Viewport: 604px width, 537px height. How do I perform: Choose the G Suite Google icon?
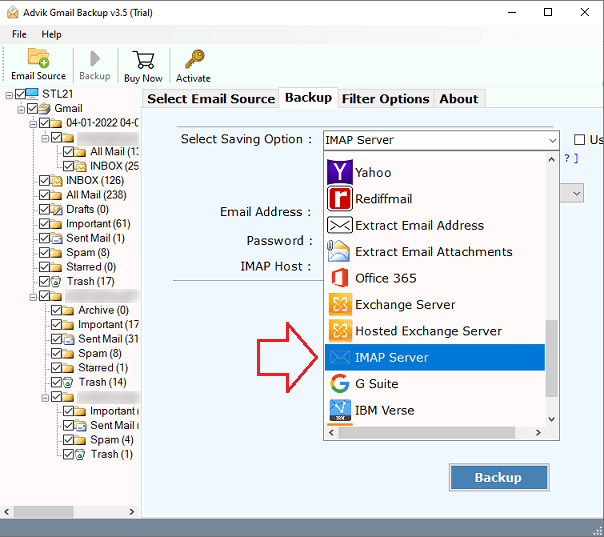(340, 384)
